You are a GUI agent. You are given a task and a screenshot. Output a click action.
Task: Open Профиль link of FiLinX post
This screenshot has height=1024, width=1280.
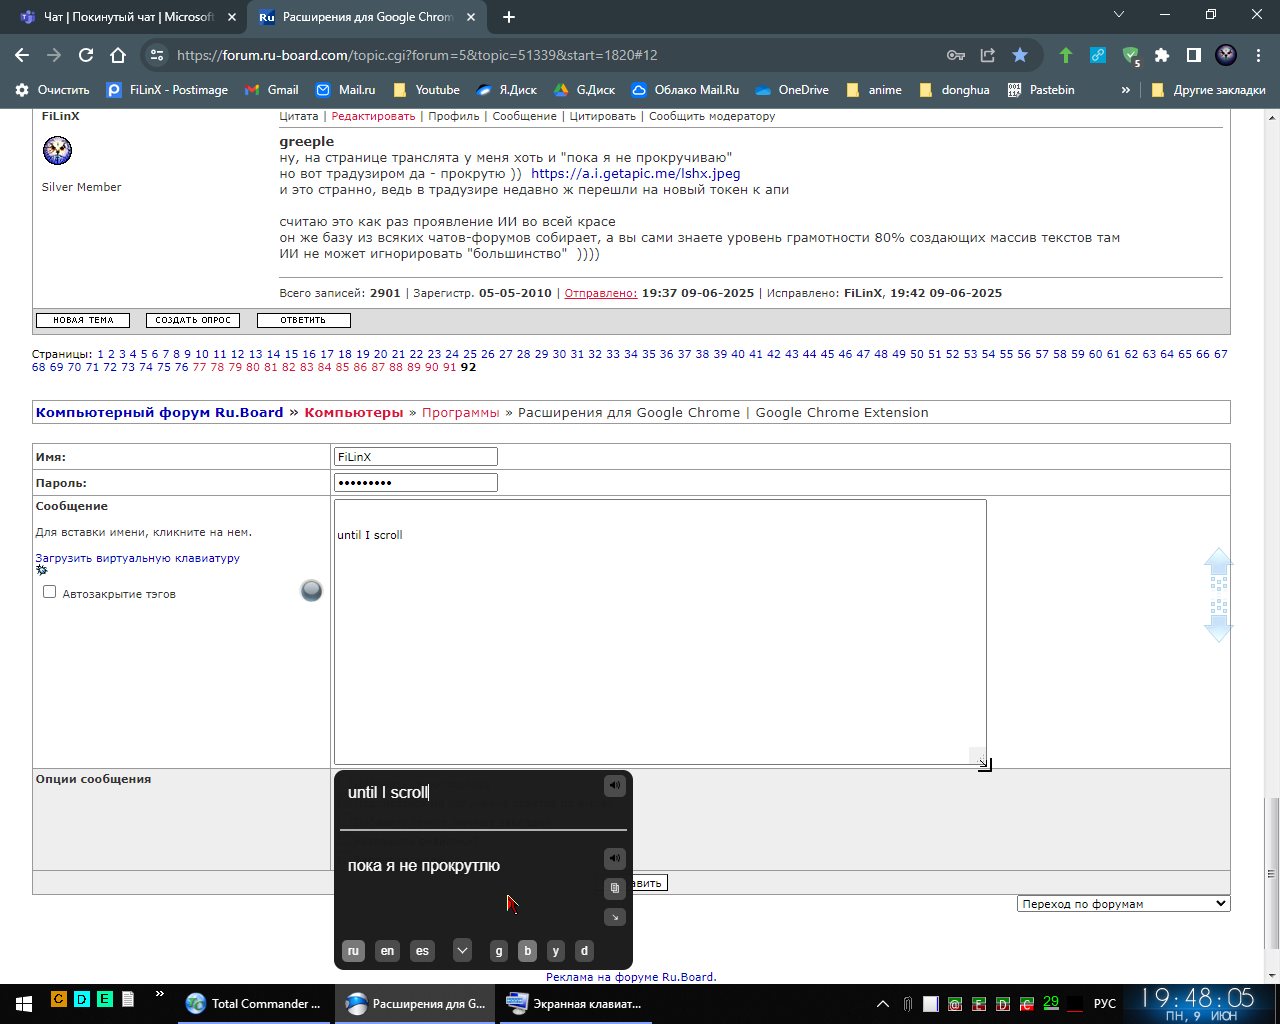point(454,116)
